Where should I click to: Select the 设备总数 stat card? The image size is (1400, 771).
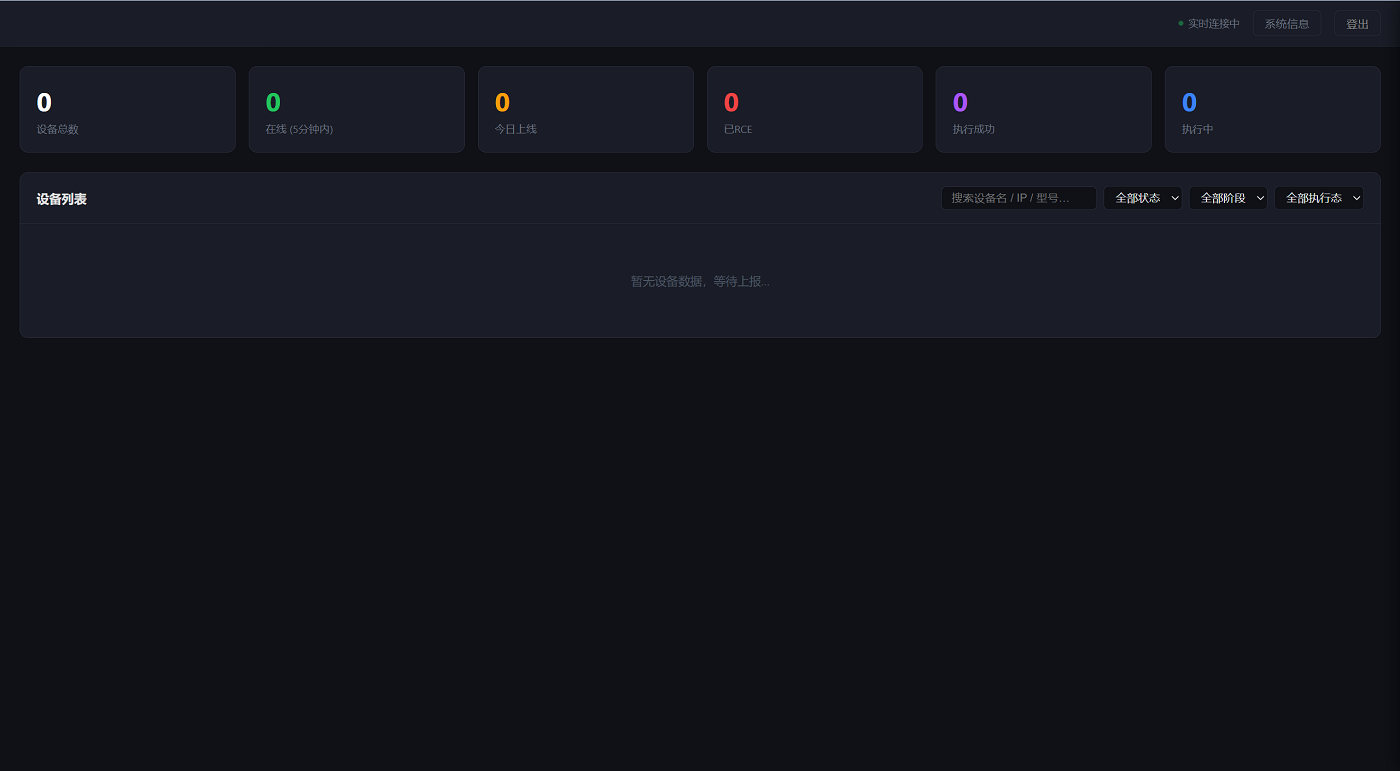[x=128, y=109]
